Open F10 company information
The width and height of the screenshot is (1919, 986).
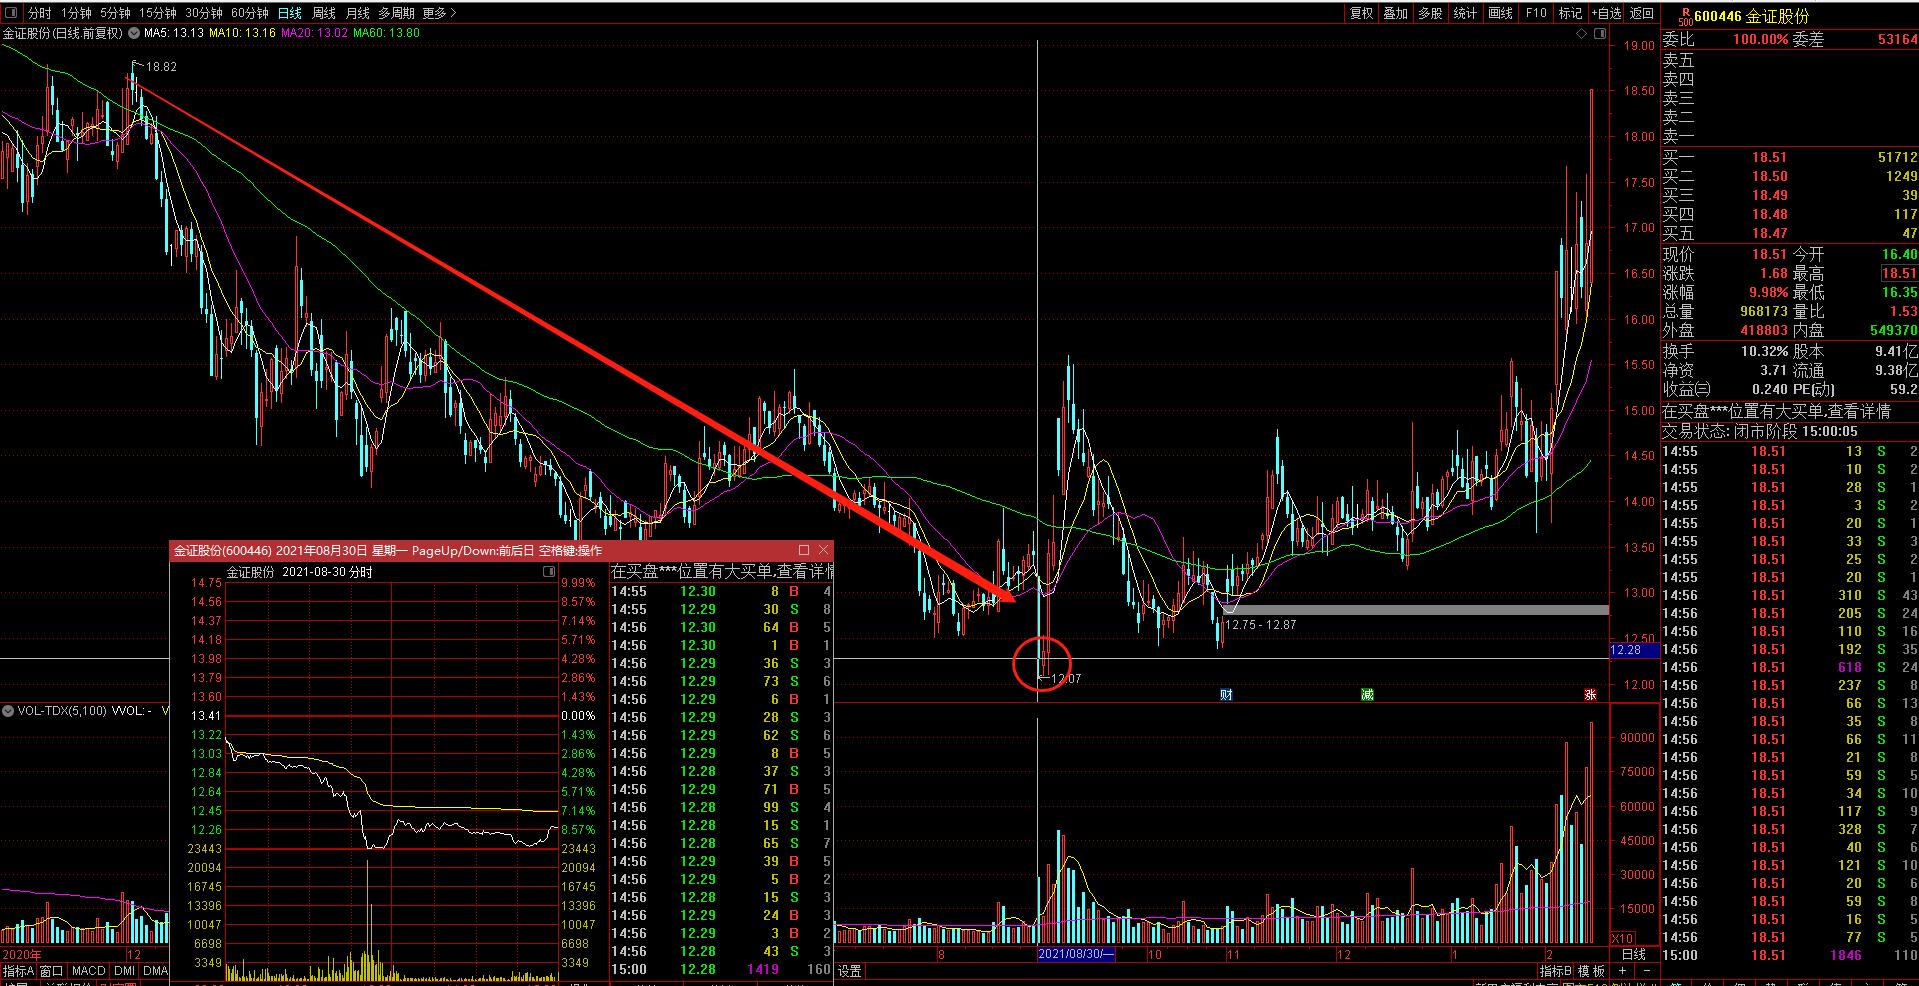coord(1536,13)
